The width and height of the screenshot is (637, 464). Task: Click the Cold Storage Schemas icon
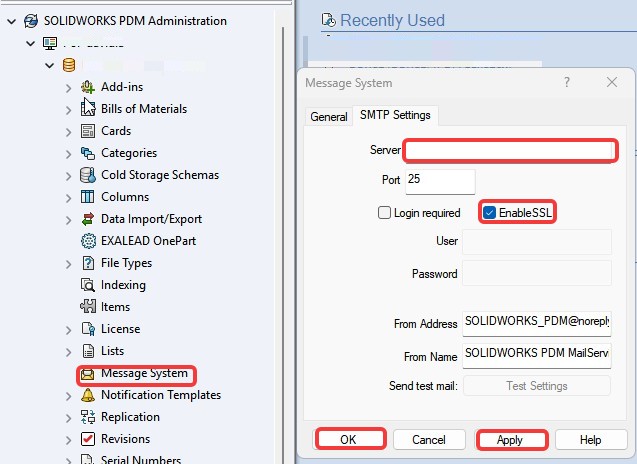(88, 175)
